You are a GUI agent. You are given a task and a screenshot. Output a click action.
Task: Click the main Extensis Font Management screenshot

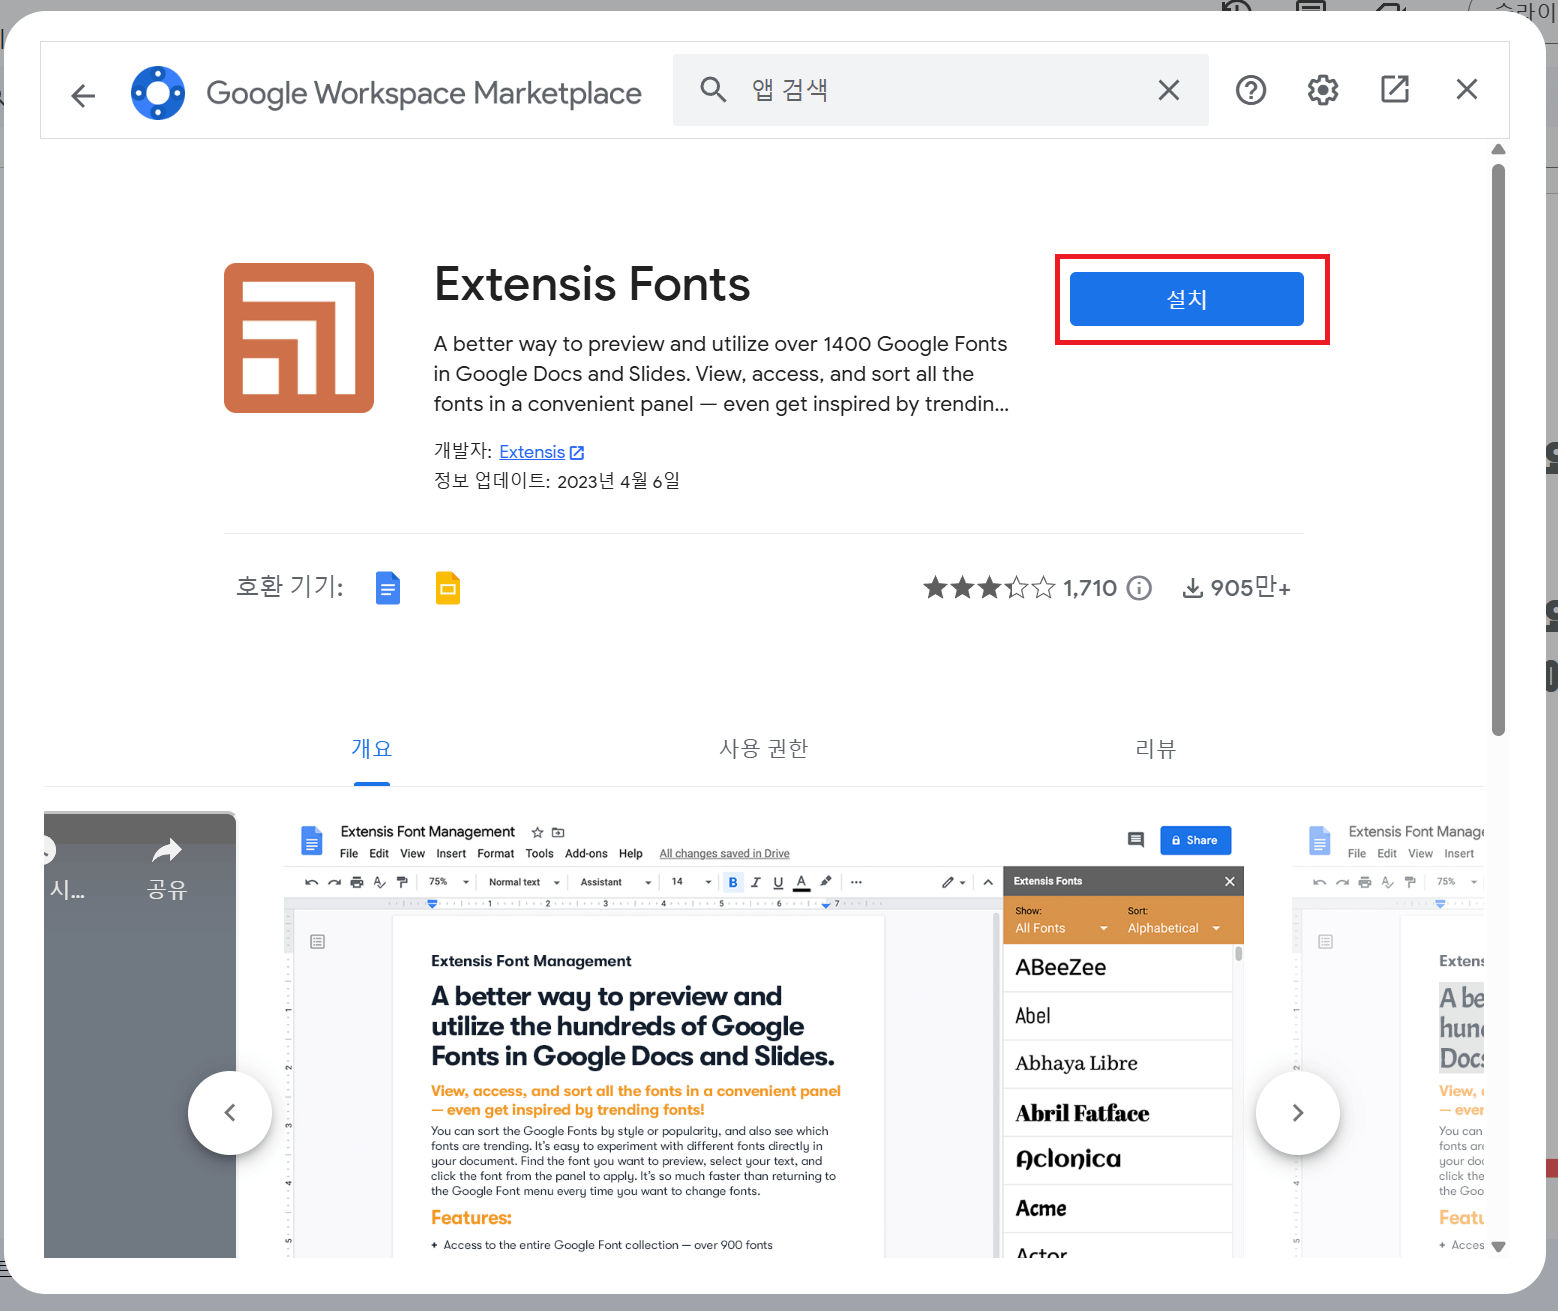764,1036
